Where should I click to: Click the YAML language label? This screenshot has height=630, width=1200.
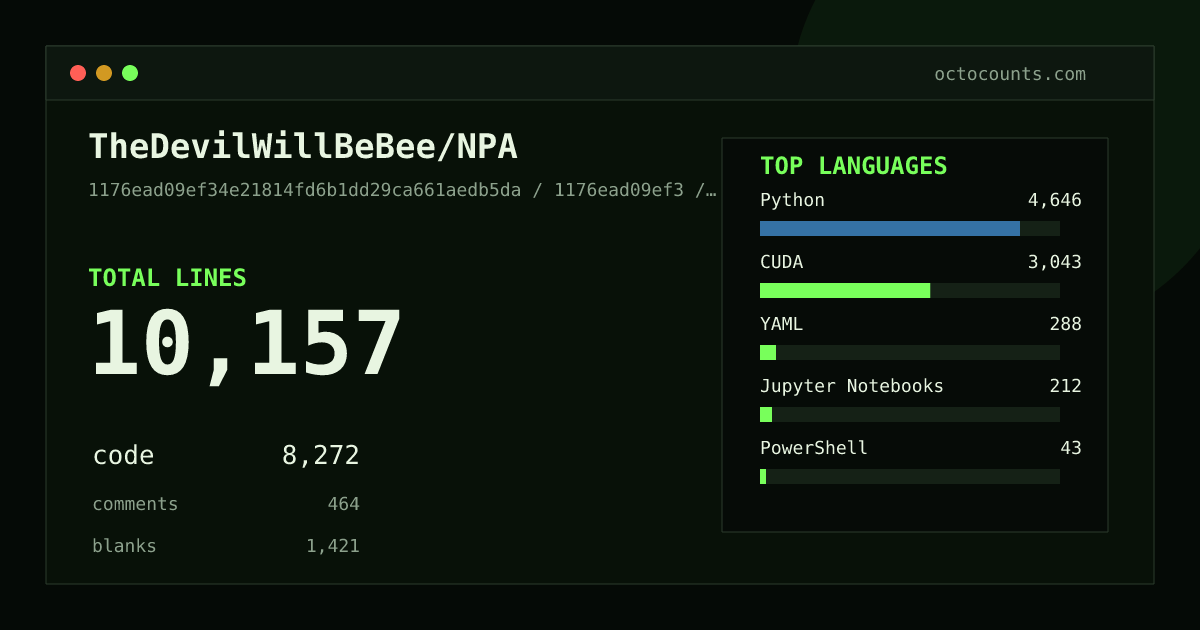[781, 324]
